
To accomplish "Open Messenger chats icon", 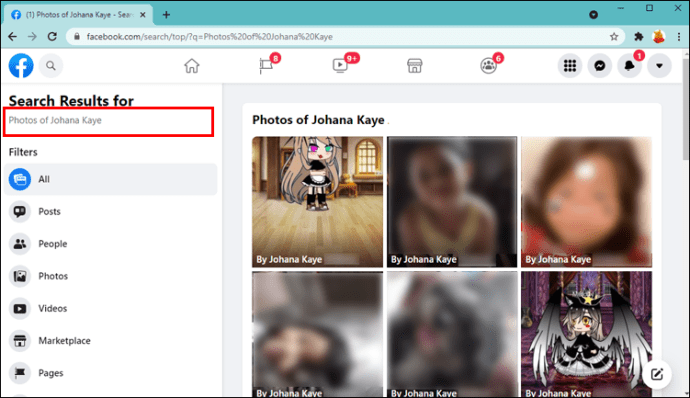I will [600, 66].
